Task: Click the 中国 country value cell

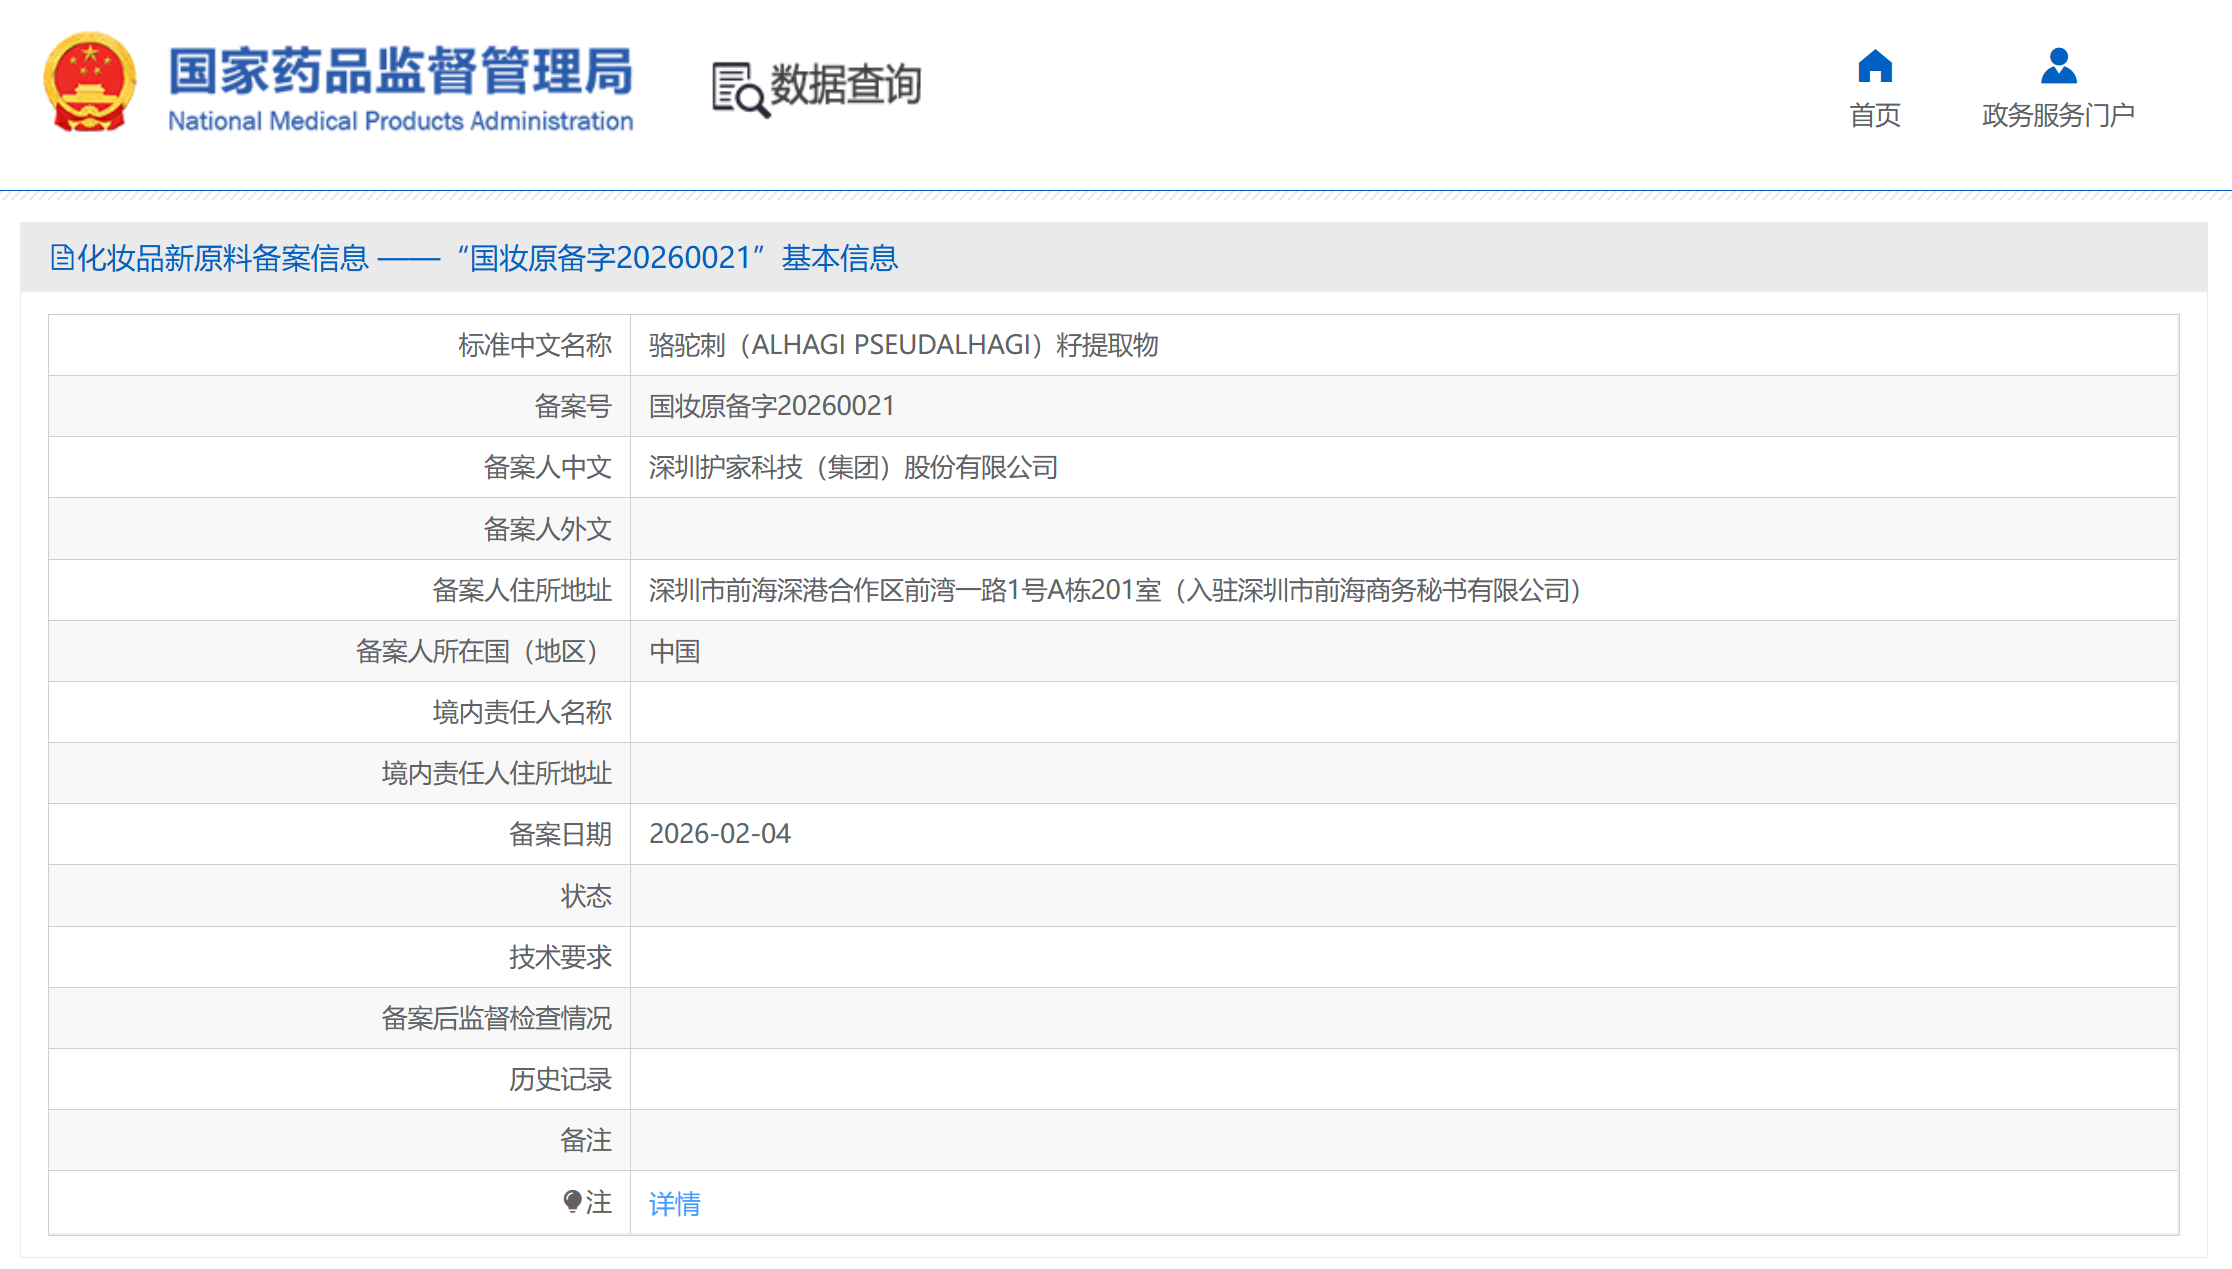Action: point(674,651)
